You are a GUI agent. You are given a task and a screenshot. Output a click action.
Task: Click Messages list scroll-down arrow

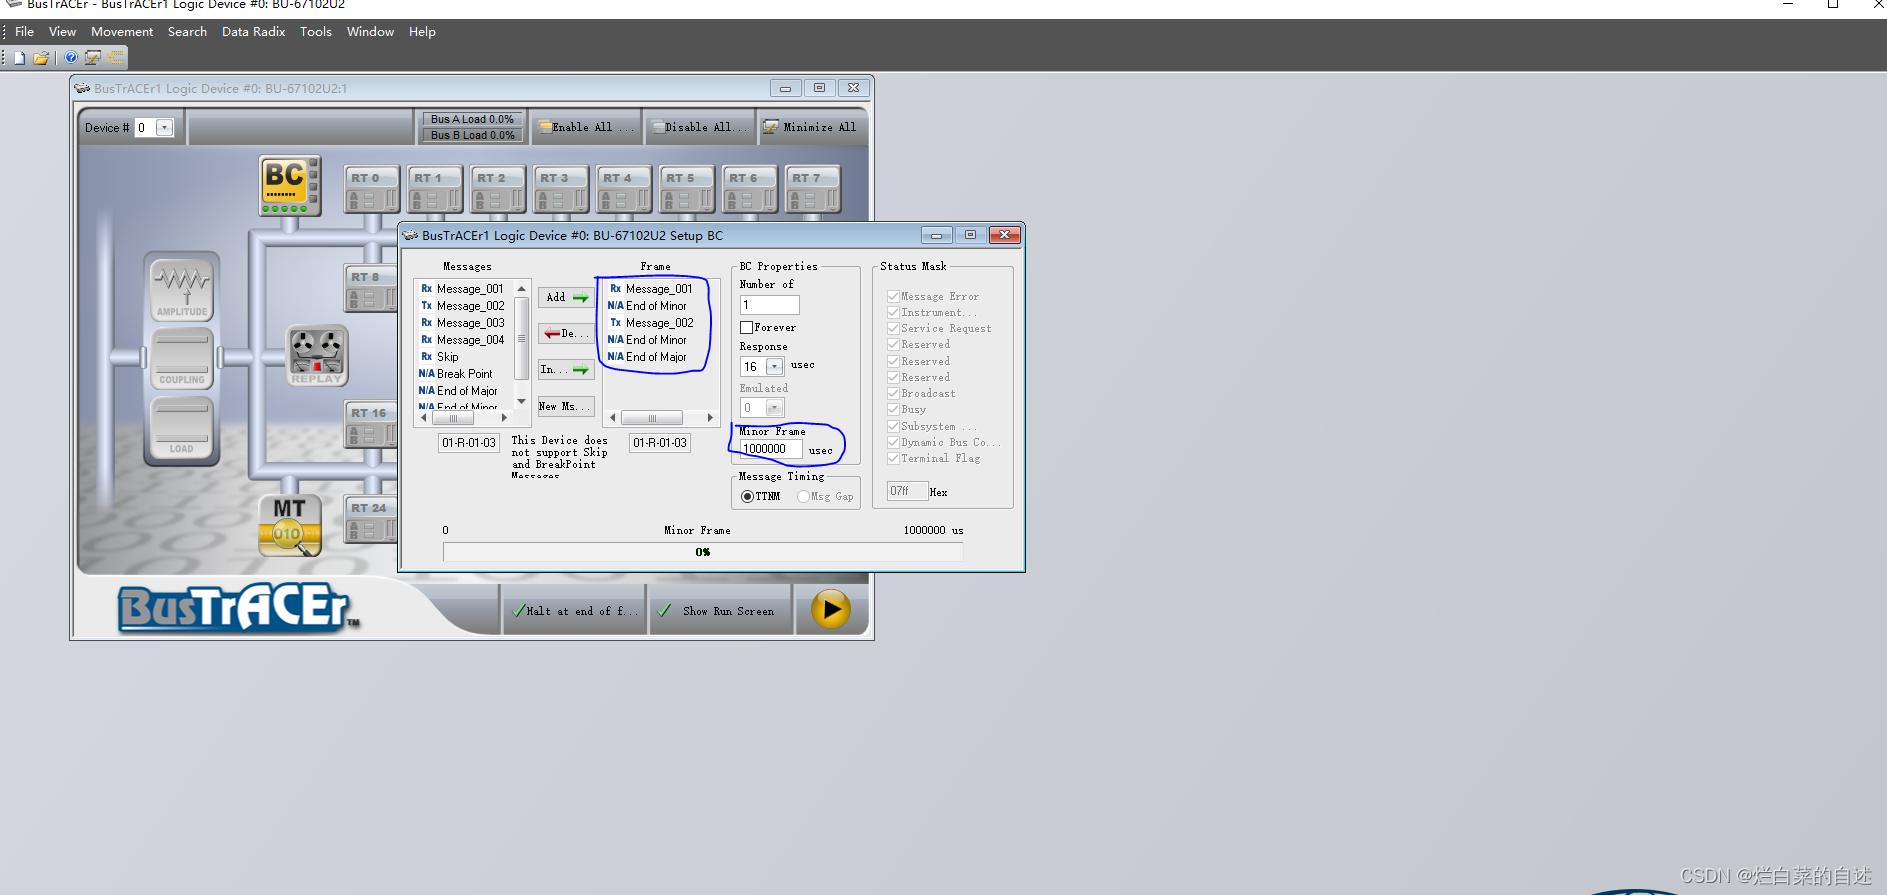point(521,402)
